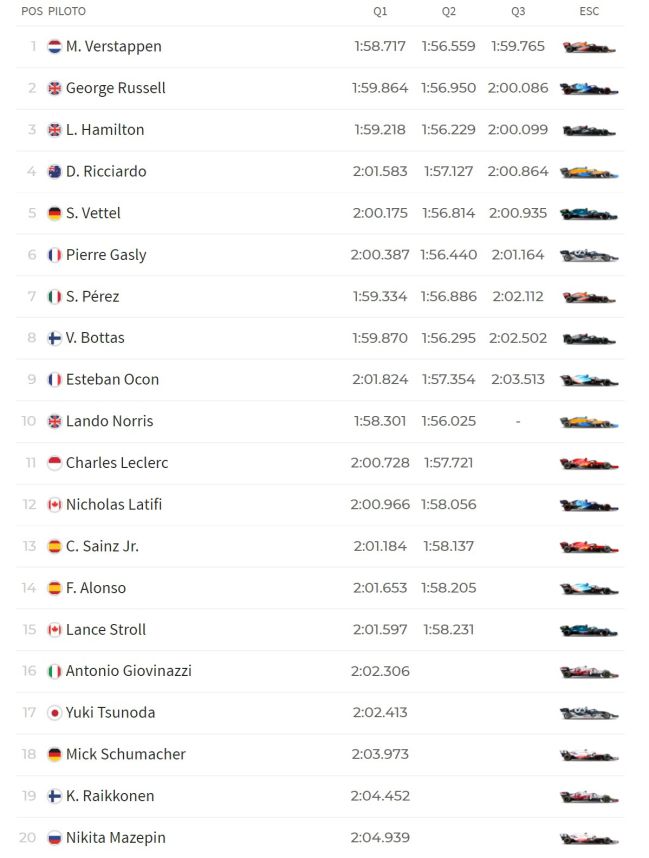
Task: Click the Spanish flag beside F. Alonso
Action: (x=55, y=588)
